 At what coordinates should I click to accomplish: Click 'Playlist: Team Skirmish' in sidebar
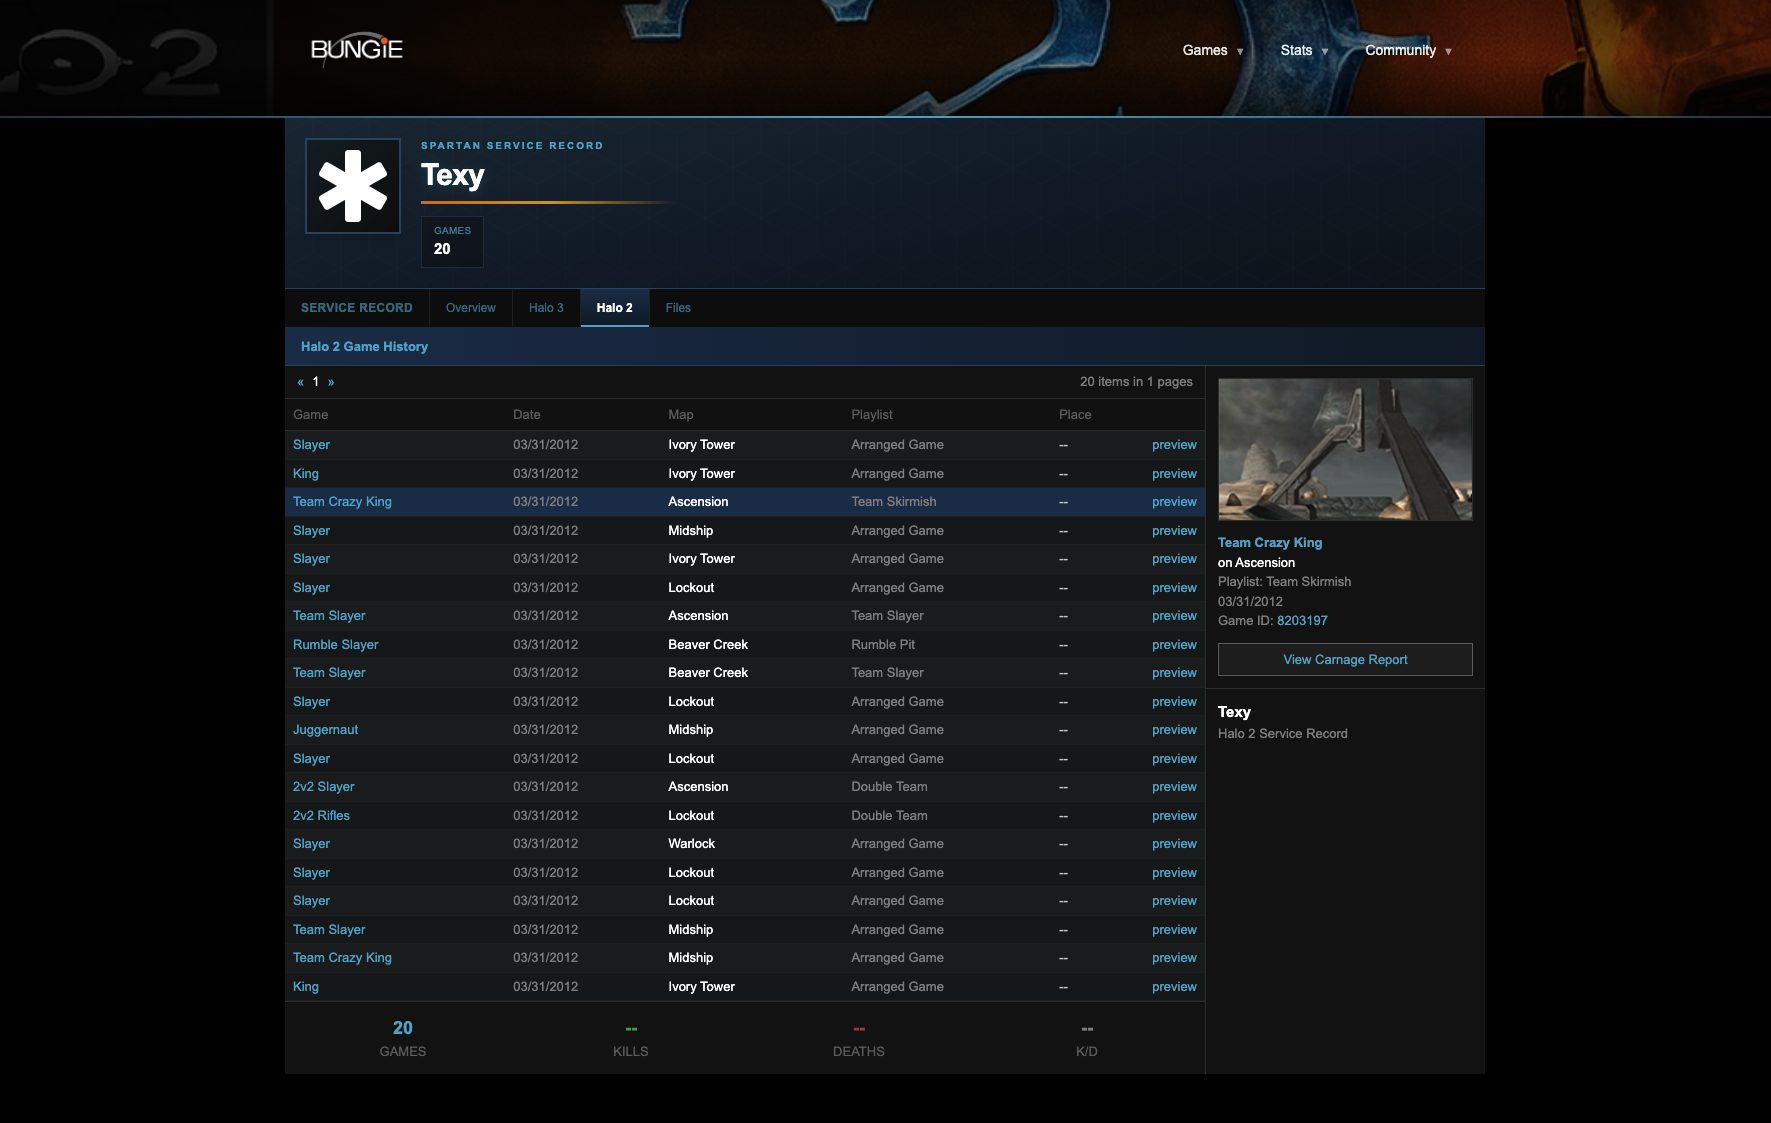coord(1284,582)
